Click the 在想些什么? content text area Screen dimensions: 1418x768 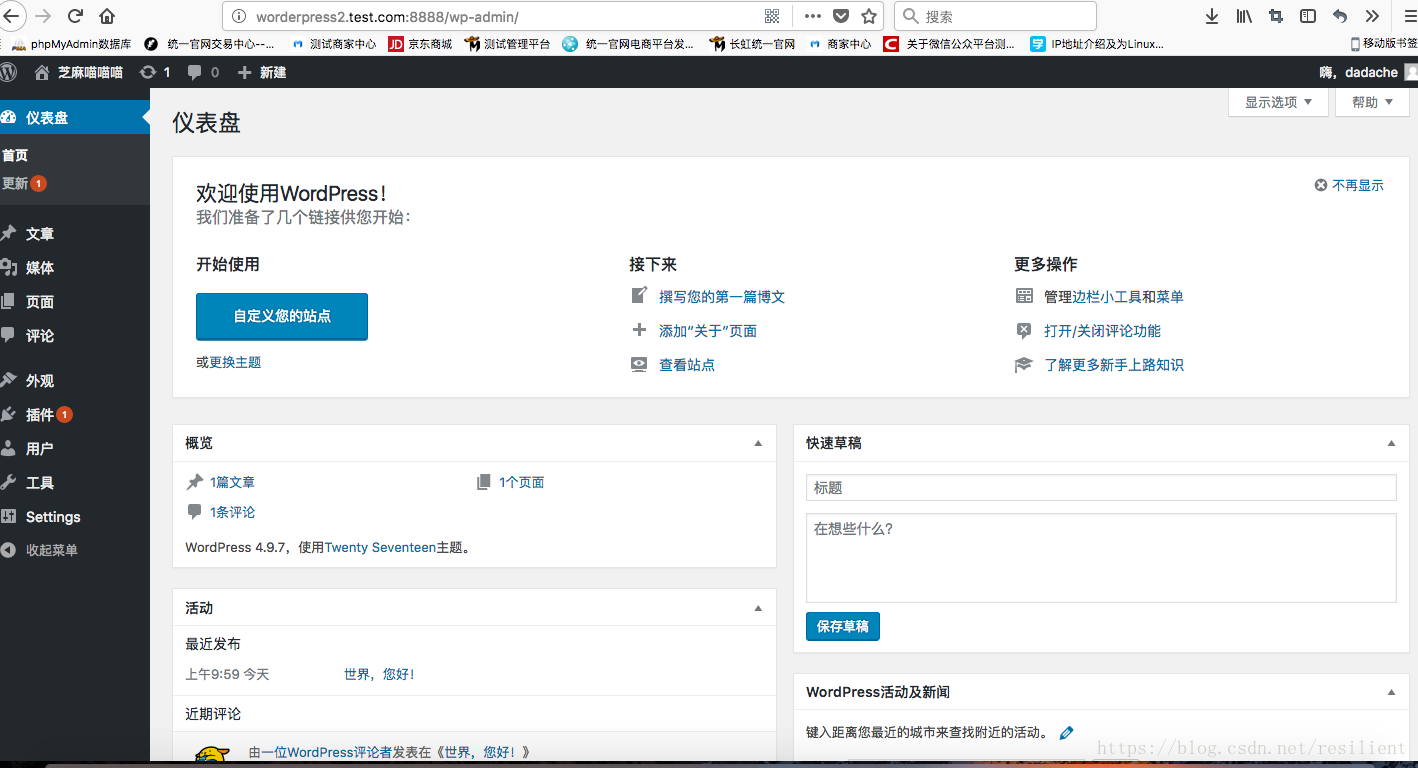(1101, 558)
